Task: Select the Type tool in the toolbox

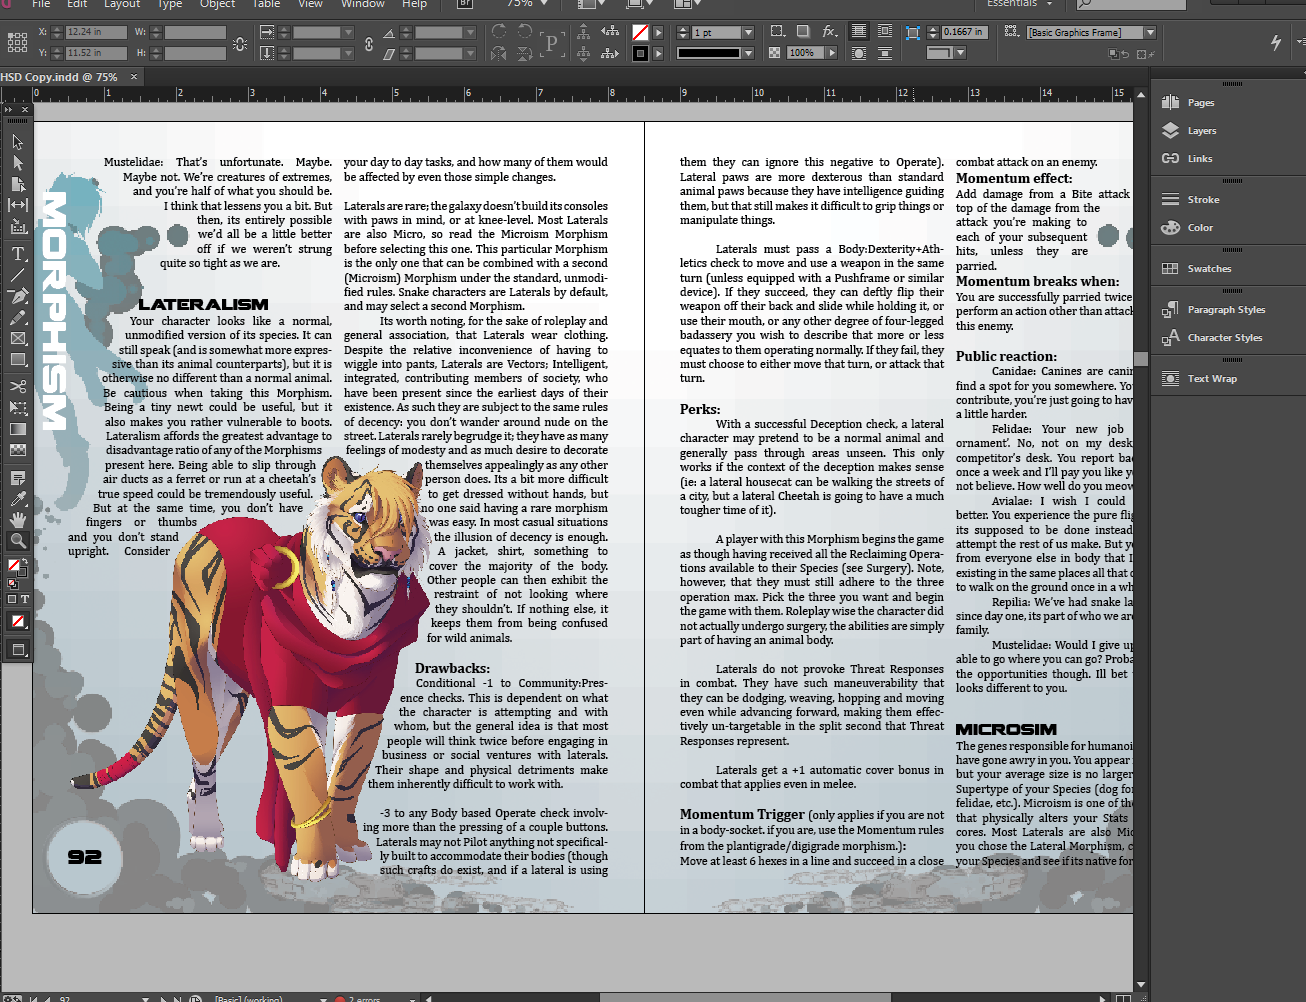Action: (x=18, y=254)
